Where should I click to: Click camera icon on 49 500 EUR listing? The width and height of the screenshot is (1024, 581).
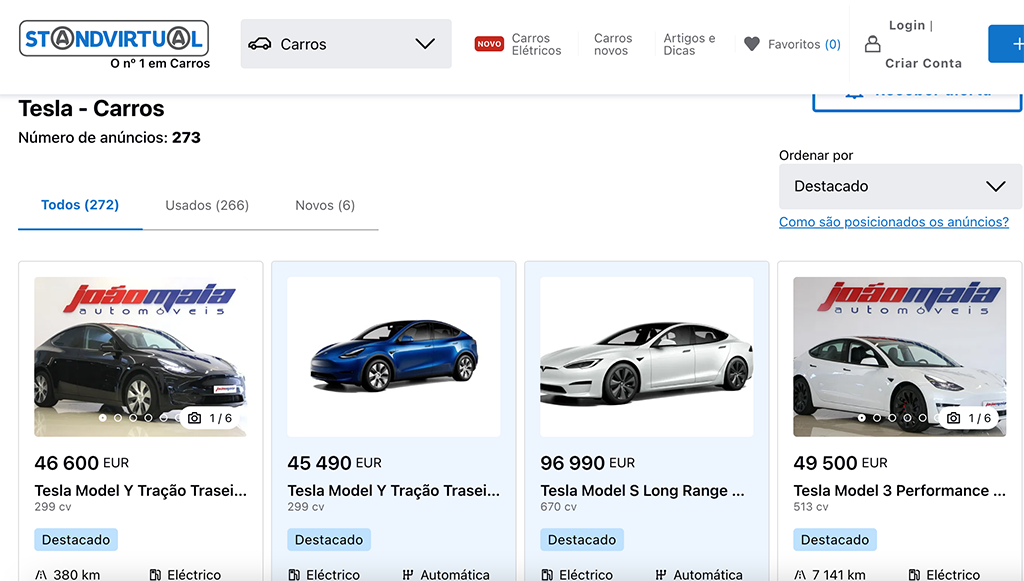(953, 418)
